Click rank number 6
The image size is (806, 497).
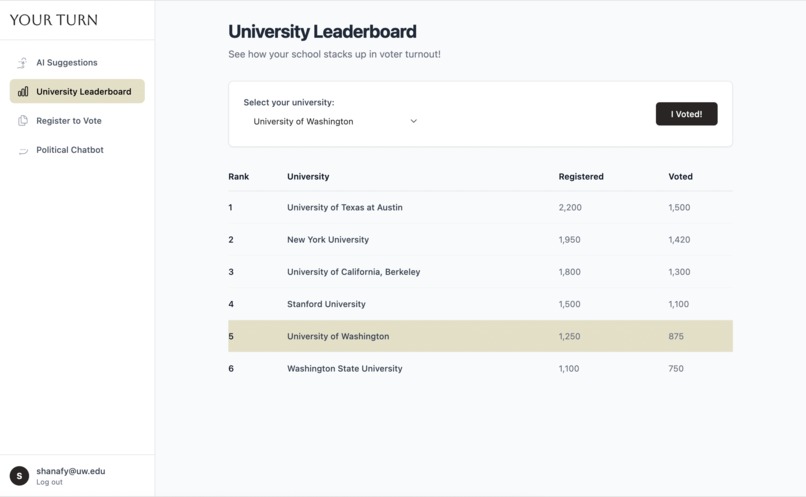[231, 369]
